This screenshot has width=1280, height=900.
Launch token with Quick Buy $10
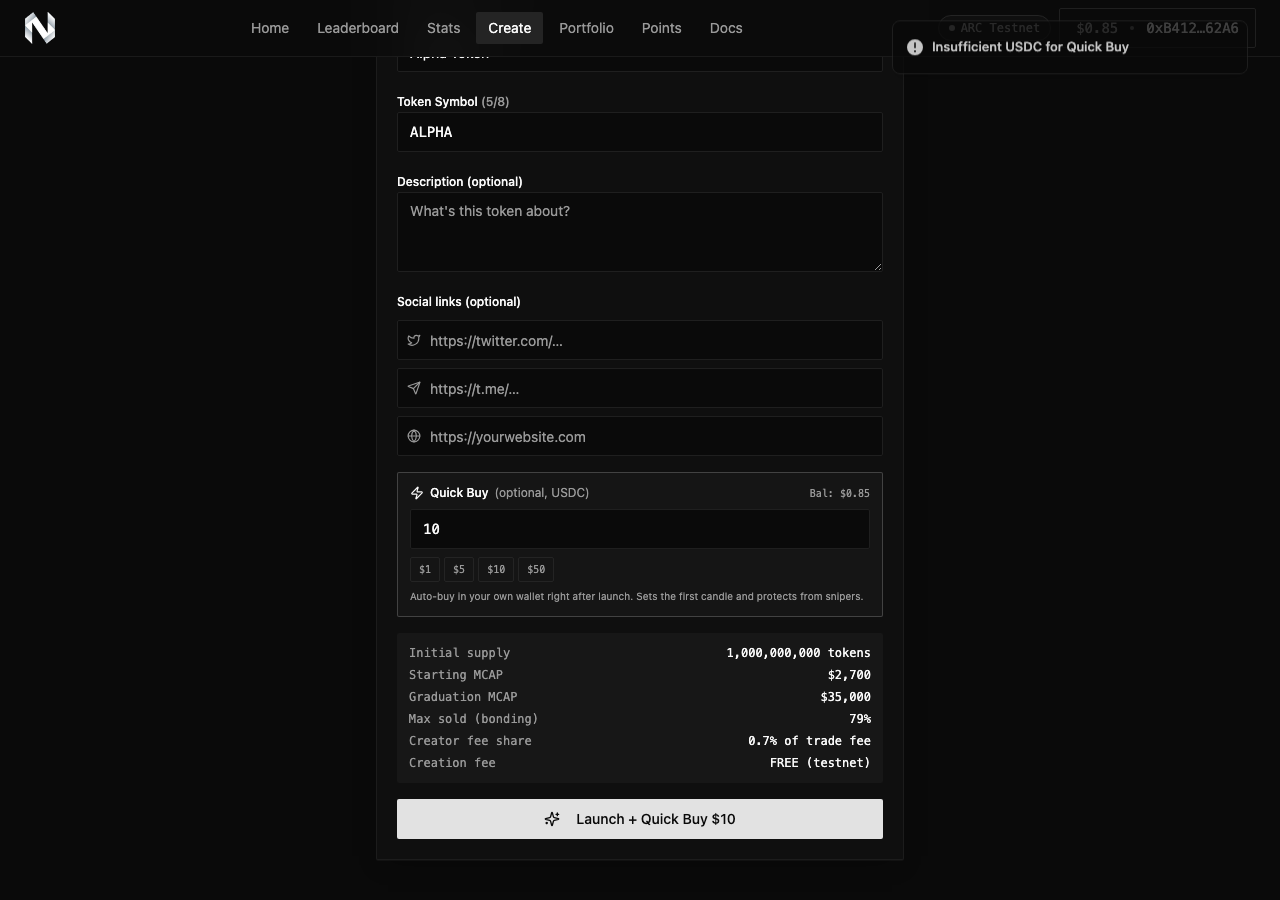640,819
